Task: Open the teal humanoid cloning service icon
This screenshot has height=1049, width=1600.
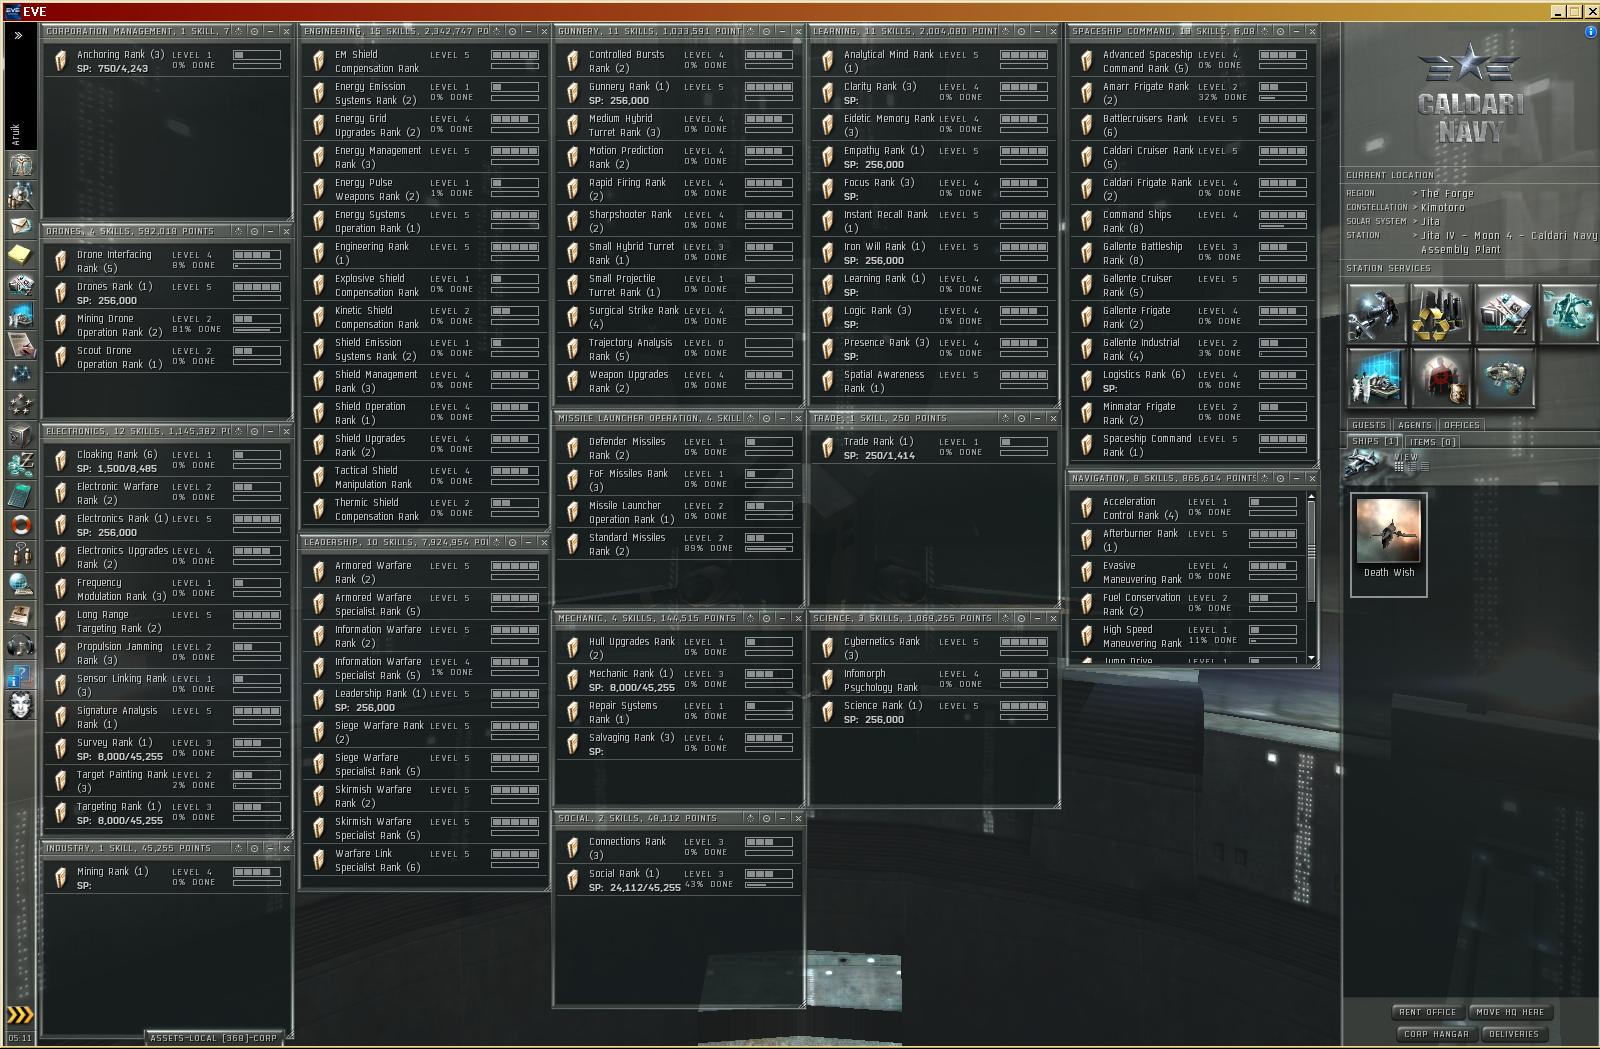Action: pyautogui.click(x=1568, y=314)
